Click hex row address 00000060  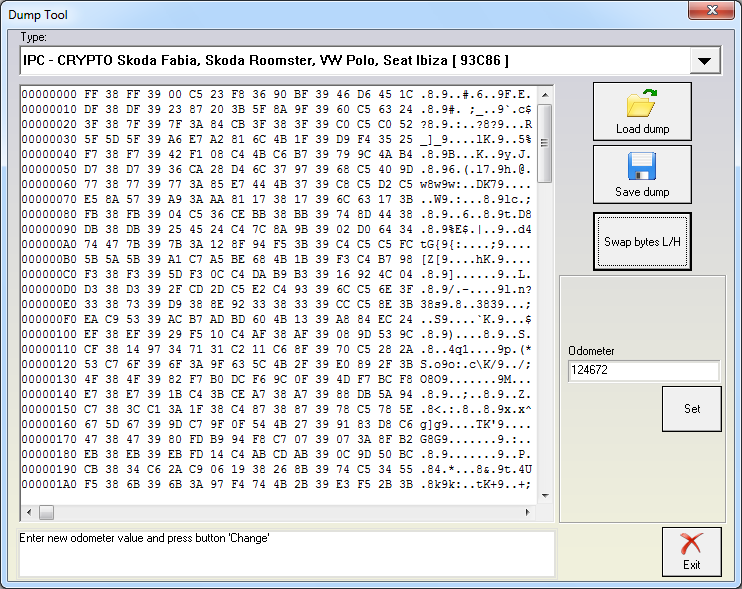[49, 185]
